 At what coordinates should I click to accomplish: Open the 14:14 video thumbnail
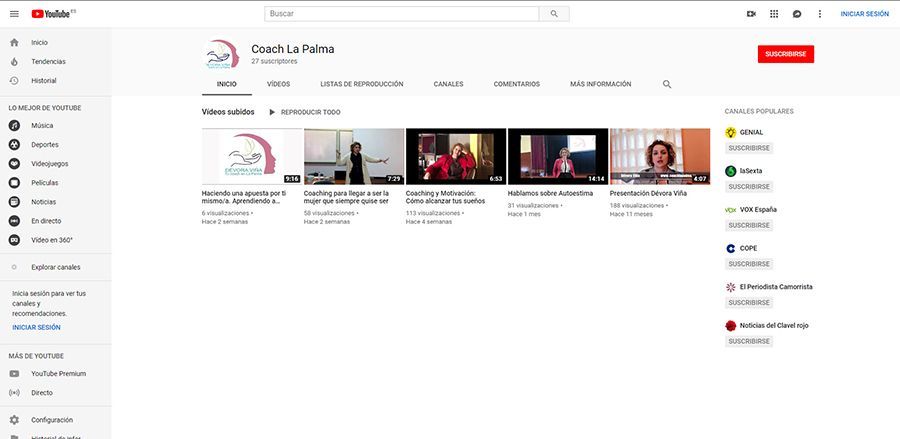[558, 156]
